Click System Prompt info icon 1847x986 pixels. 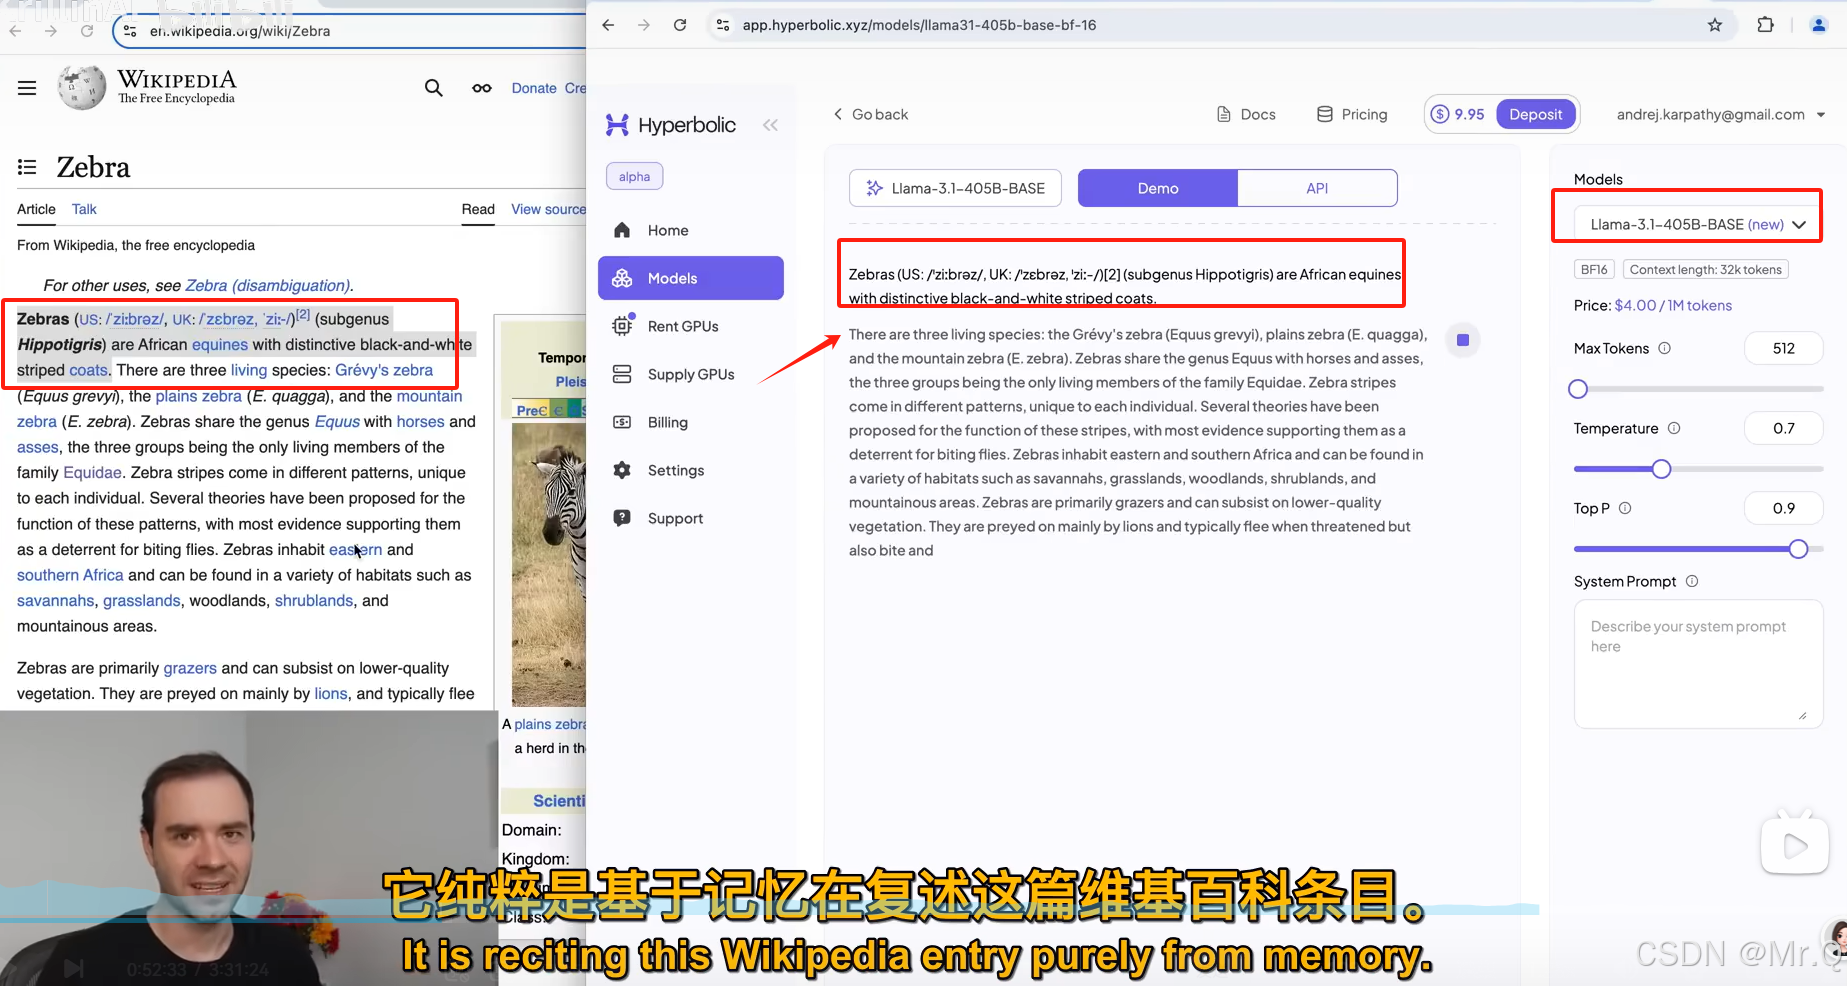click(1692, 581)
